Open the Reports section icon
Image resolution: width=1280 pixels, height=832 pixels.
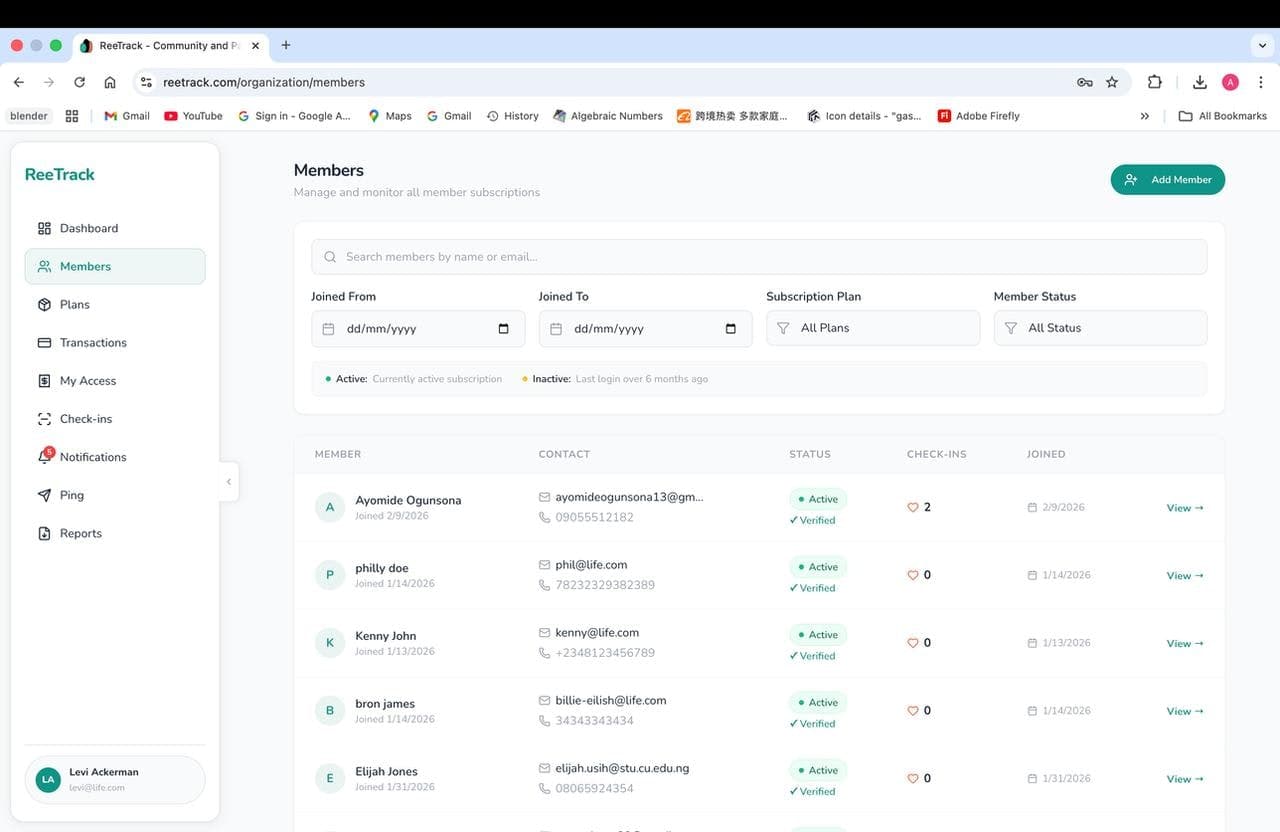(x=43, y=533)
